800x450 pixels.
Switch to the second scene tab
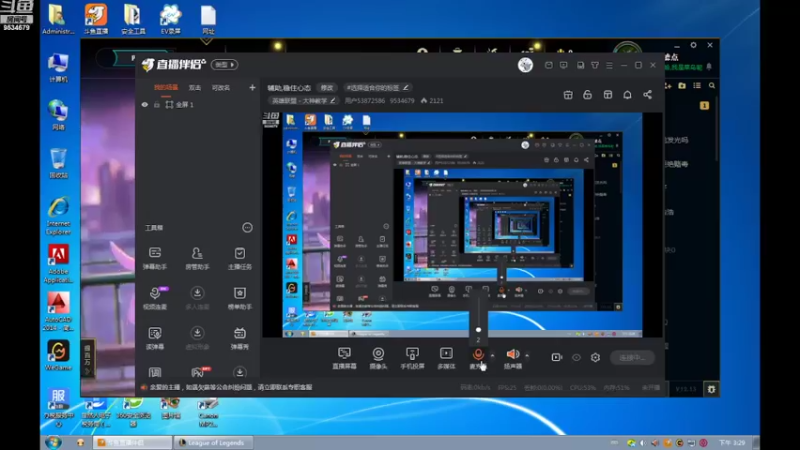[x=195, y=88]
